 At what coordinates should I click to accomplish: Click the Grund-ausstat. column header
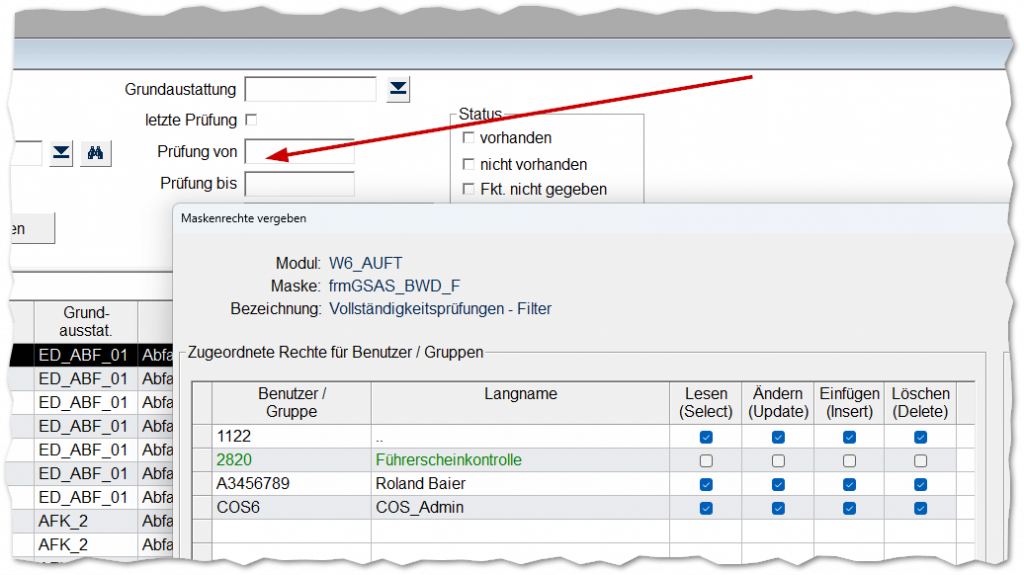(86, 320)
